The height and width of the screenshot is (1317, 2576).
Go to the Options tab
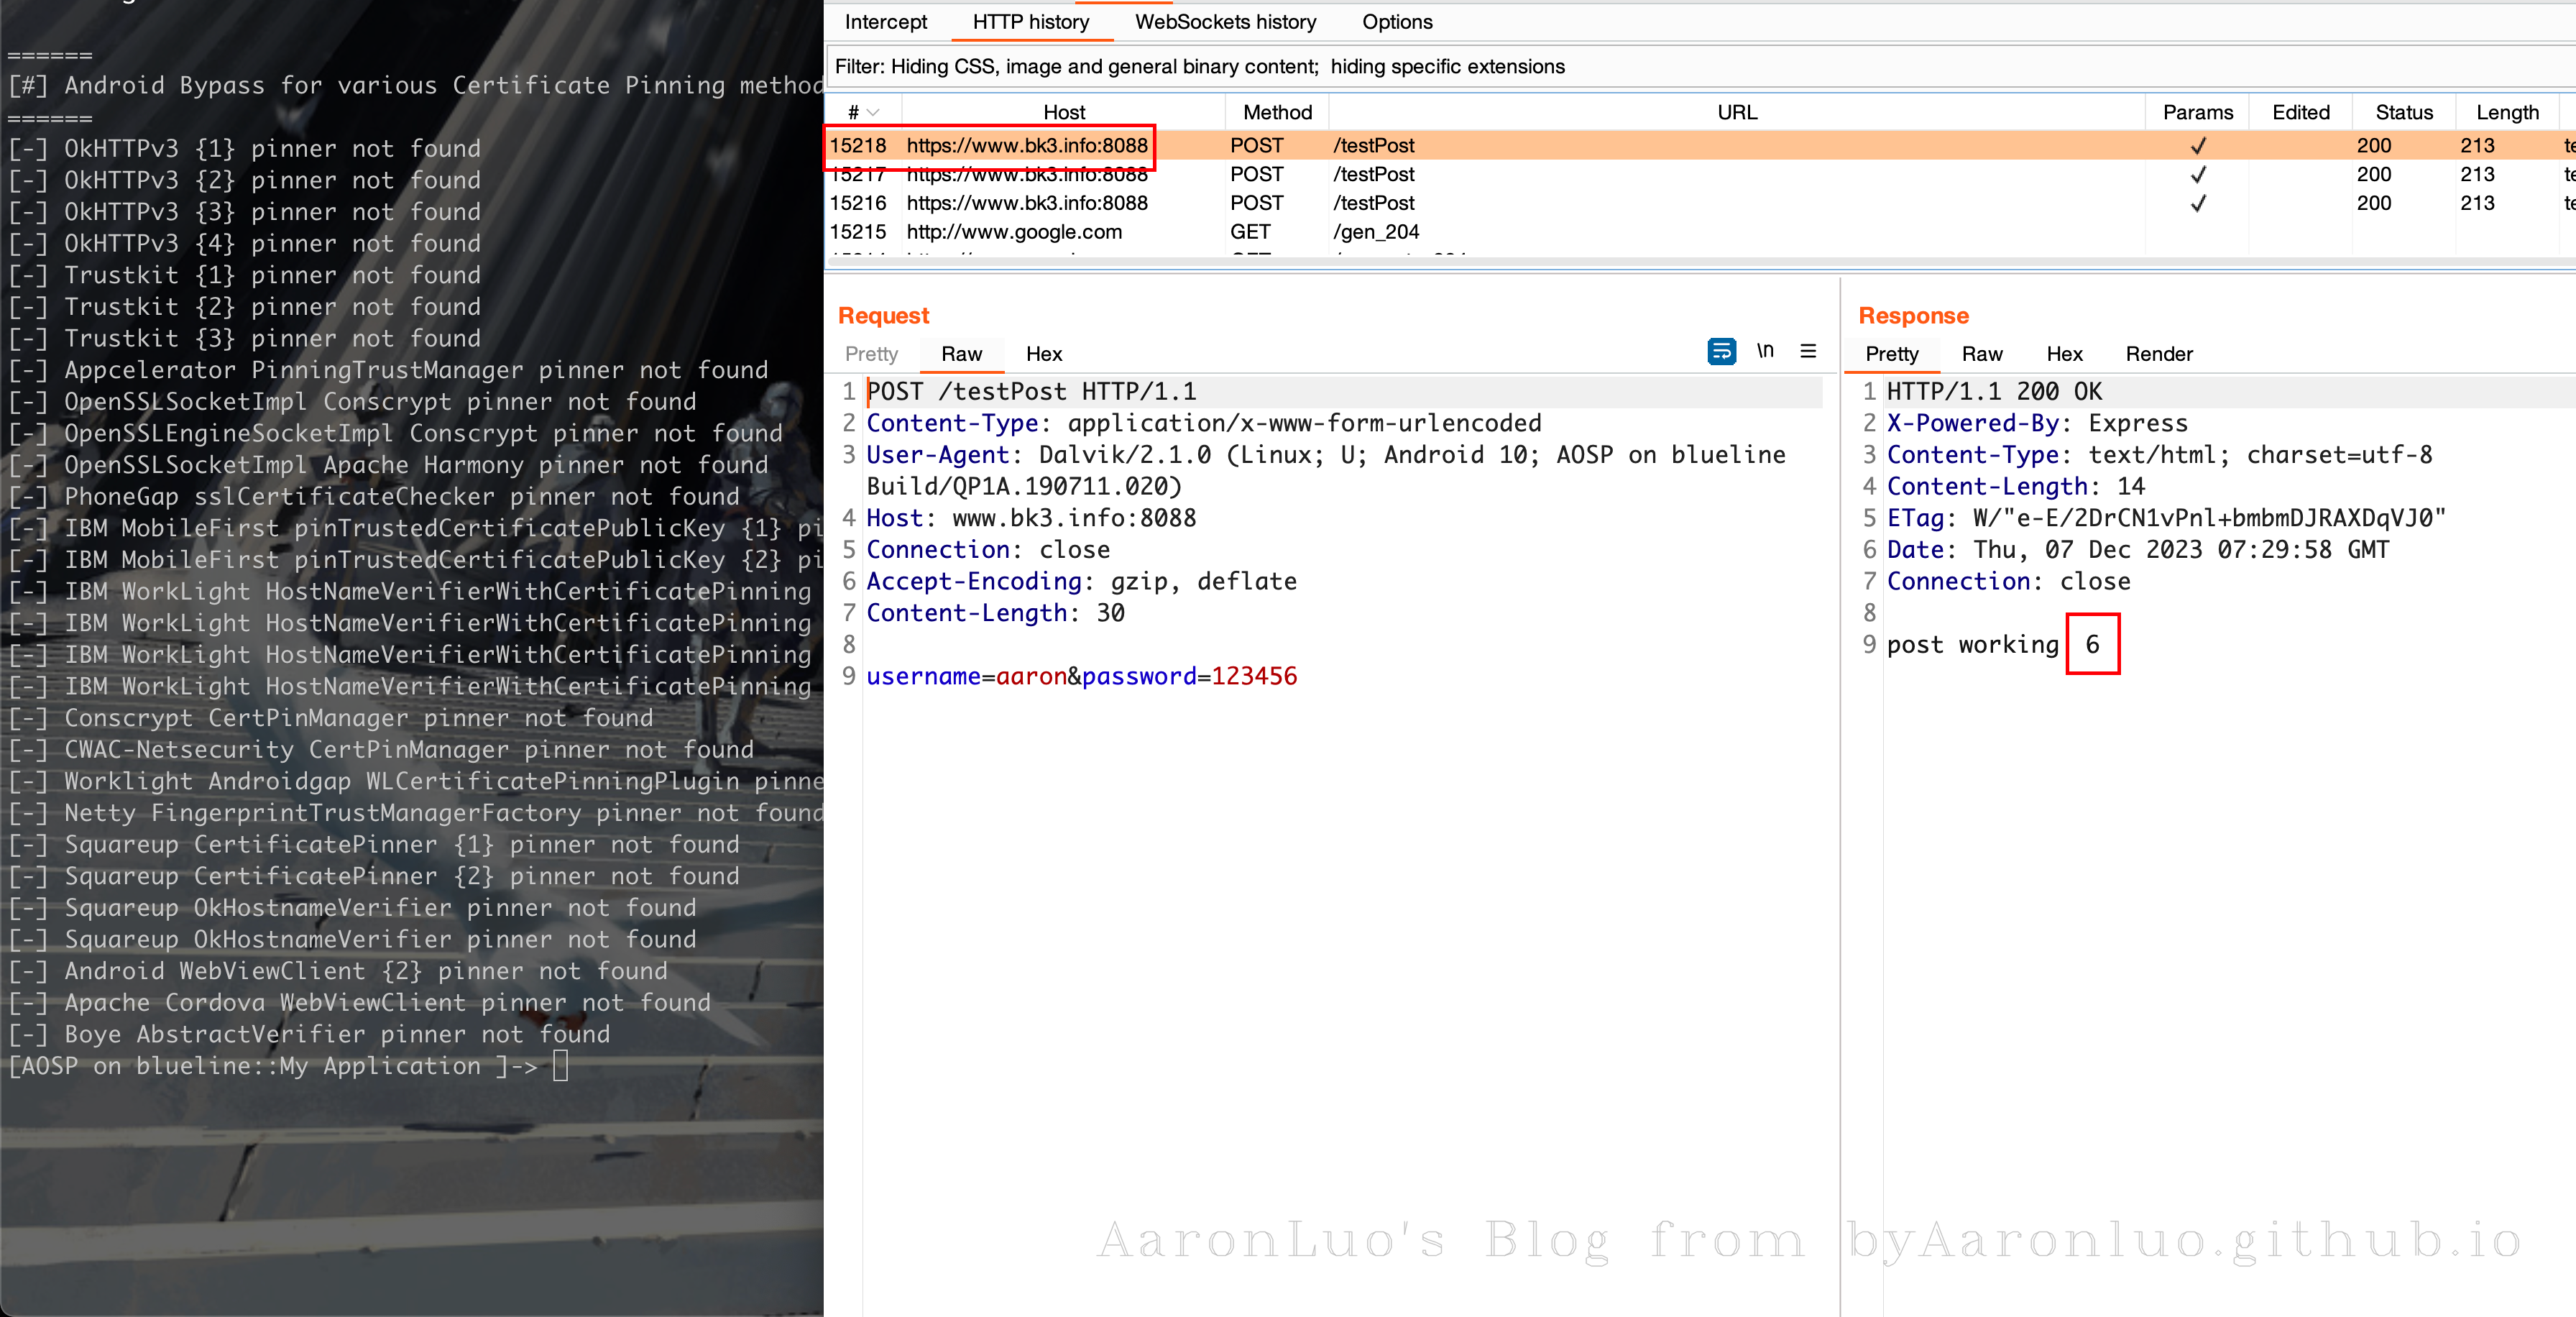coord(1396,22)
